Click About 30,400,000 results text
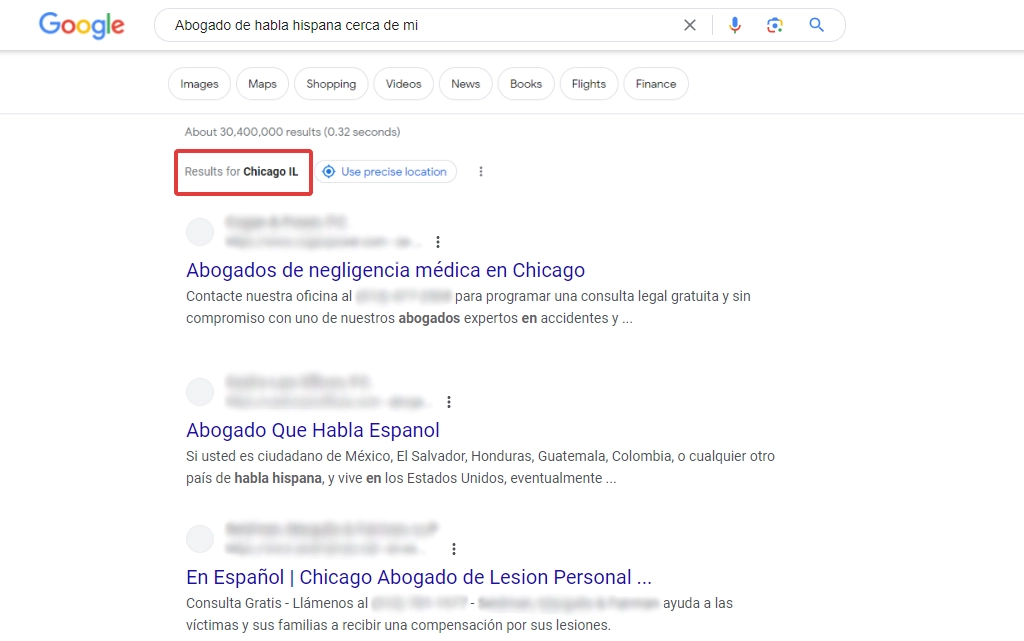Viewport: 1024px width, 641px height. coord(292,132)
